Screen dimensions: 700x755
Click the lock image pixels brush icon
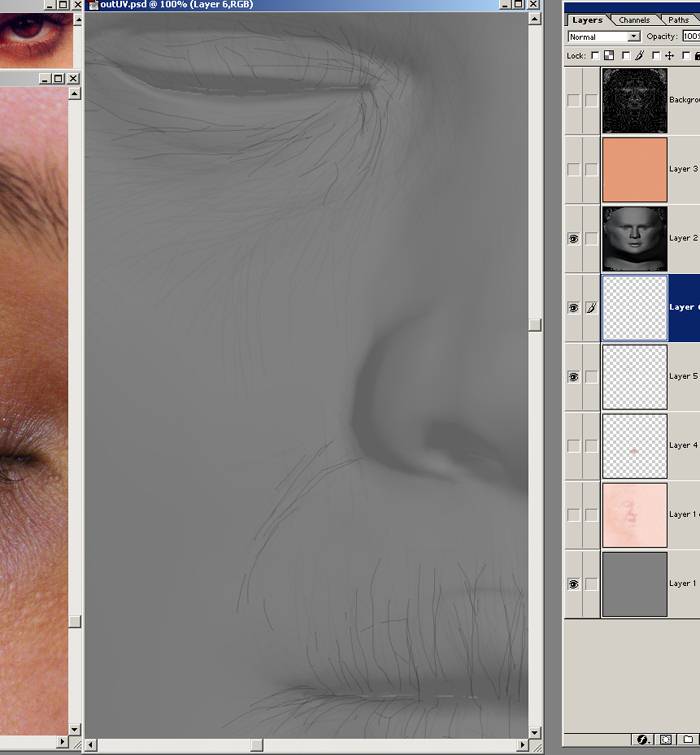(637, 56)
